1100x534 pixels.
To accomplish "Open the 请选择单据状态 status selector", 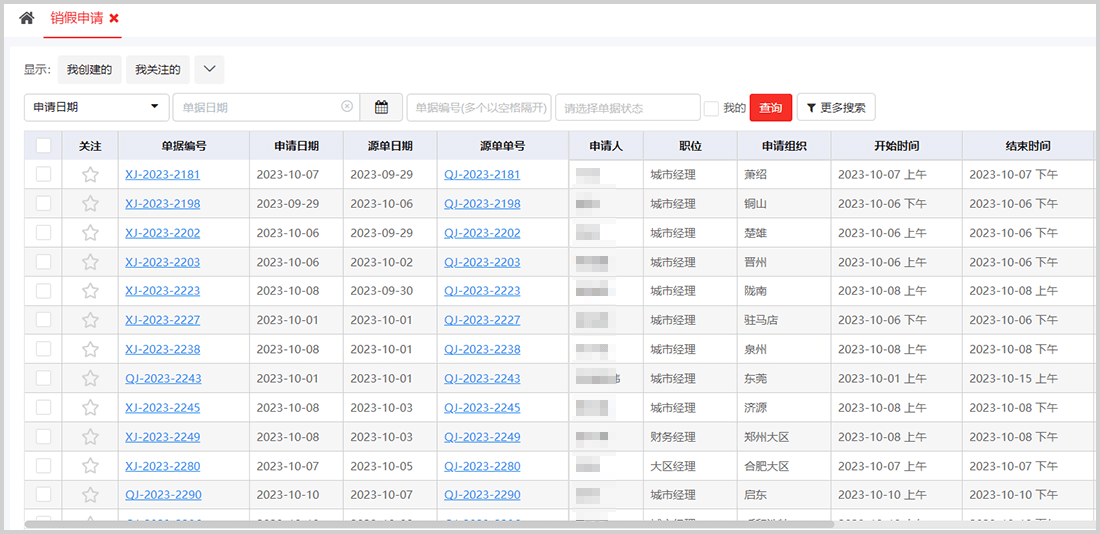I will click(627, 107).
